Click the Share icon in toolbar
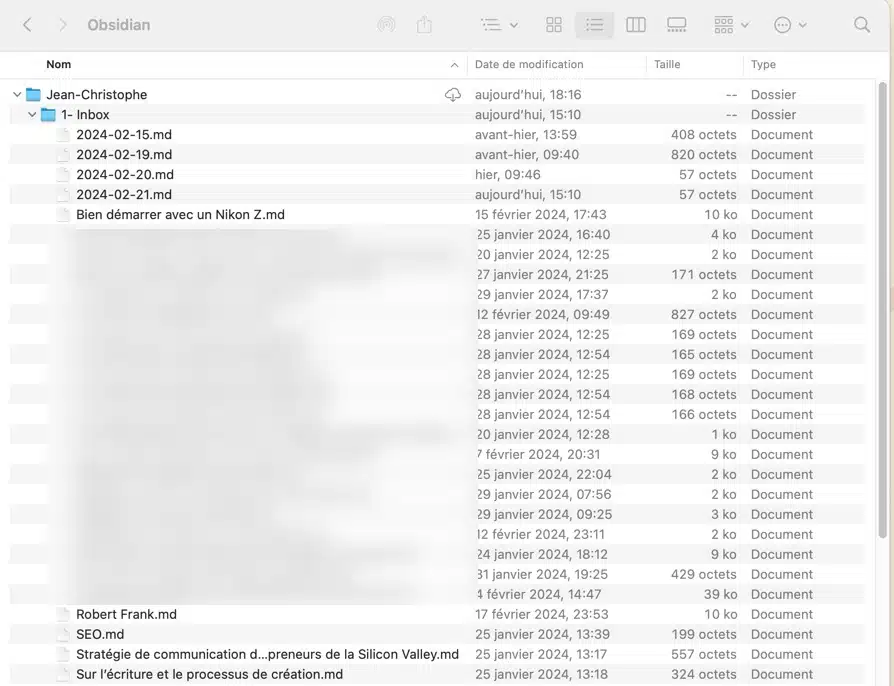894x686 pixels. pos(424,25)
